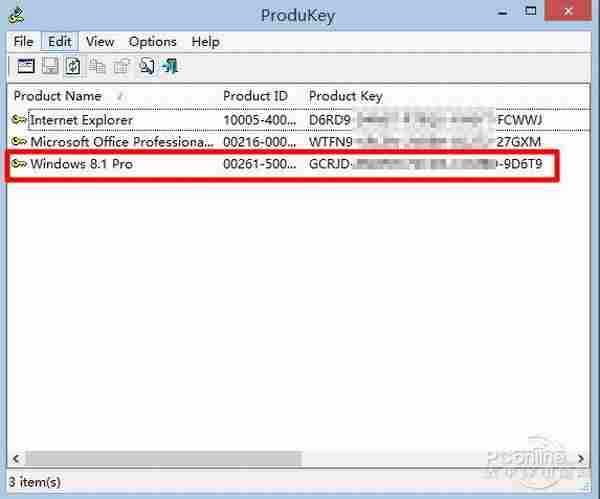600x499 pixels.
Task: Click the Refresh toolbar icon
Action: 73,66
